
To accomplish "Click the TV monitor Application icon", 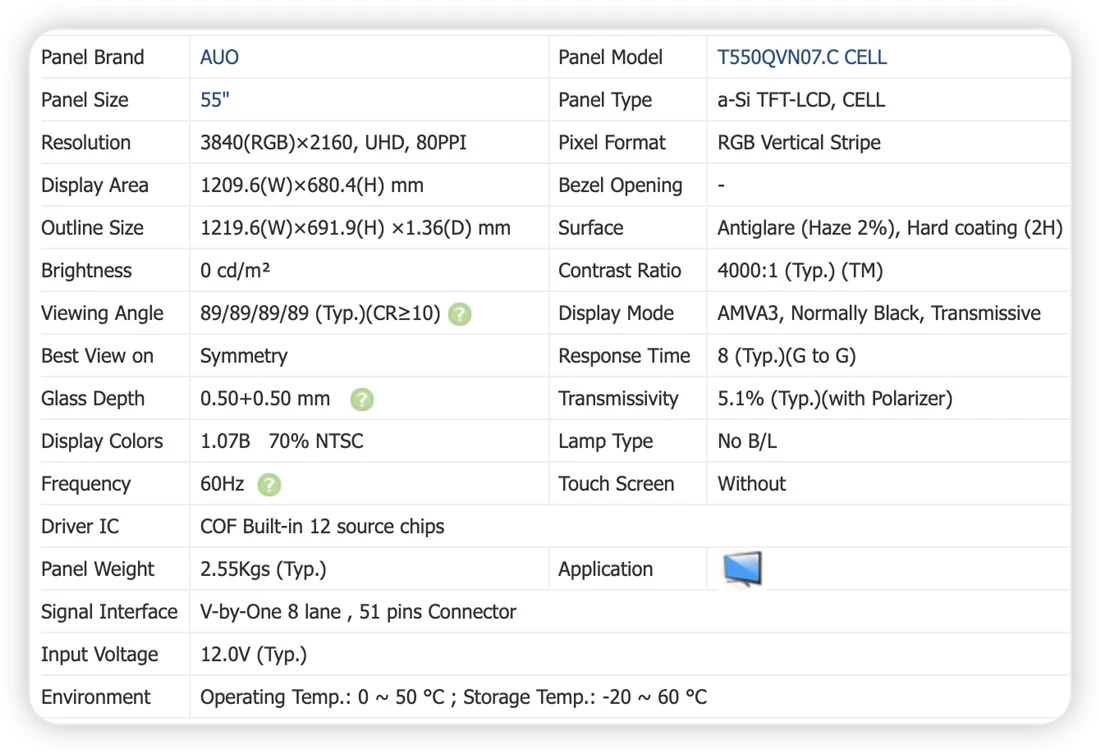I will click(742, 569).
